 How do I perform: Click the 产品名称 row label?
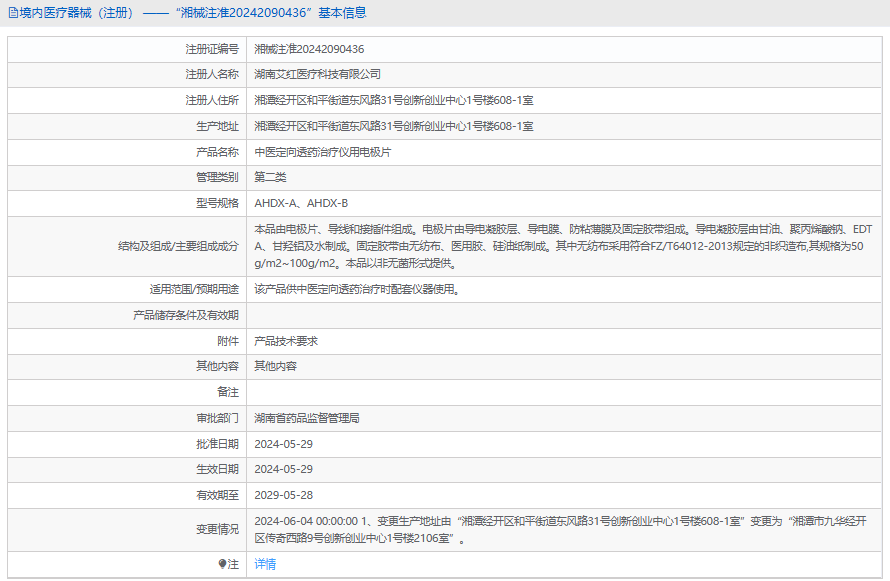tap(217, 152)
